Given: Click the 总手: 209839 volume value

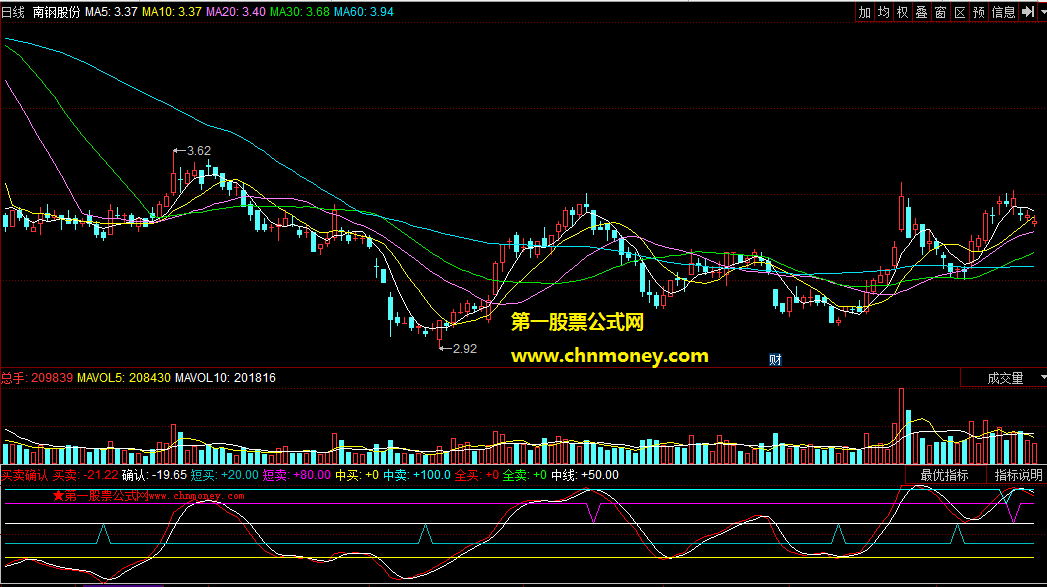Looking at the screenshot, I should [x=37, y=378].
